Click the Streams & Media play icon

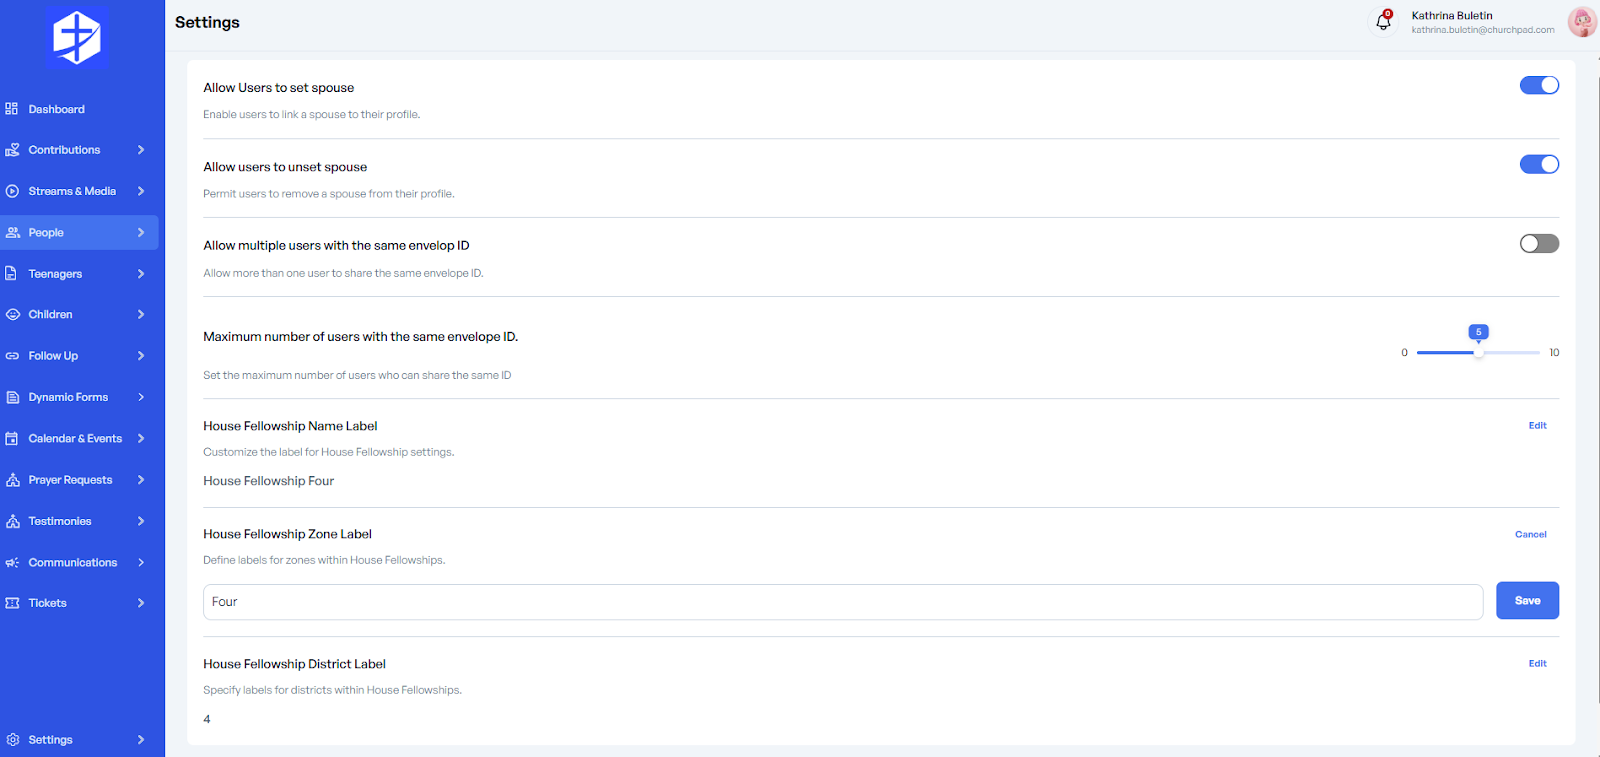(12, 191)
